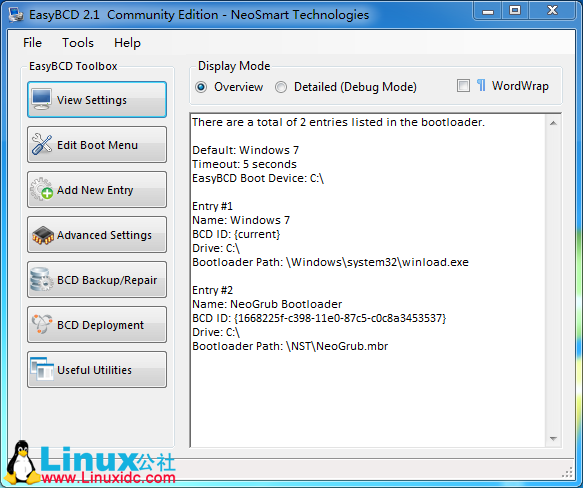Click the 'Entry #1' heading text
The image size is (583, 488).
(x=212, y=206)
